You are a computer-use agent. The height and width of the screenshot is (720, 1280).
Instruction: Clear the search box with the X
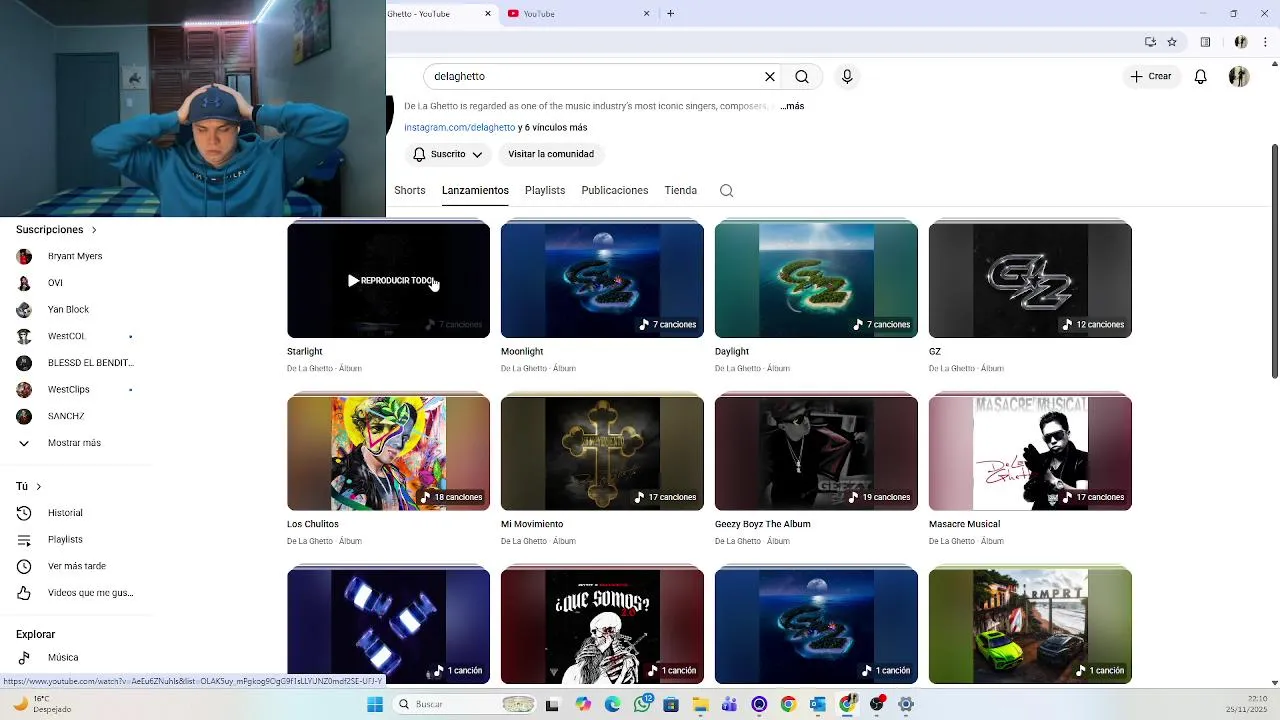coord(770,76)
